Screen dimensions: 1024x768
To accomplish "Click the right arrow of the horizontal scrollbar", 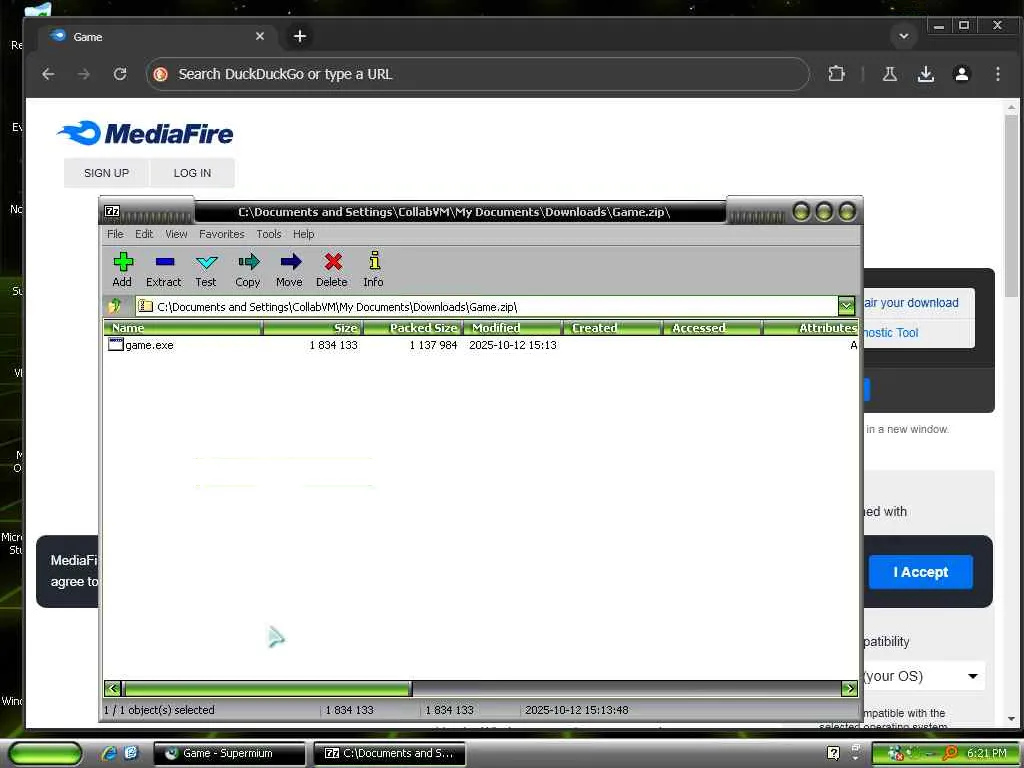I will [x=849, y=688].
